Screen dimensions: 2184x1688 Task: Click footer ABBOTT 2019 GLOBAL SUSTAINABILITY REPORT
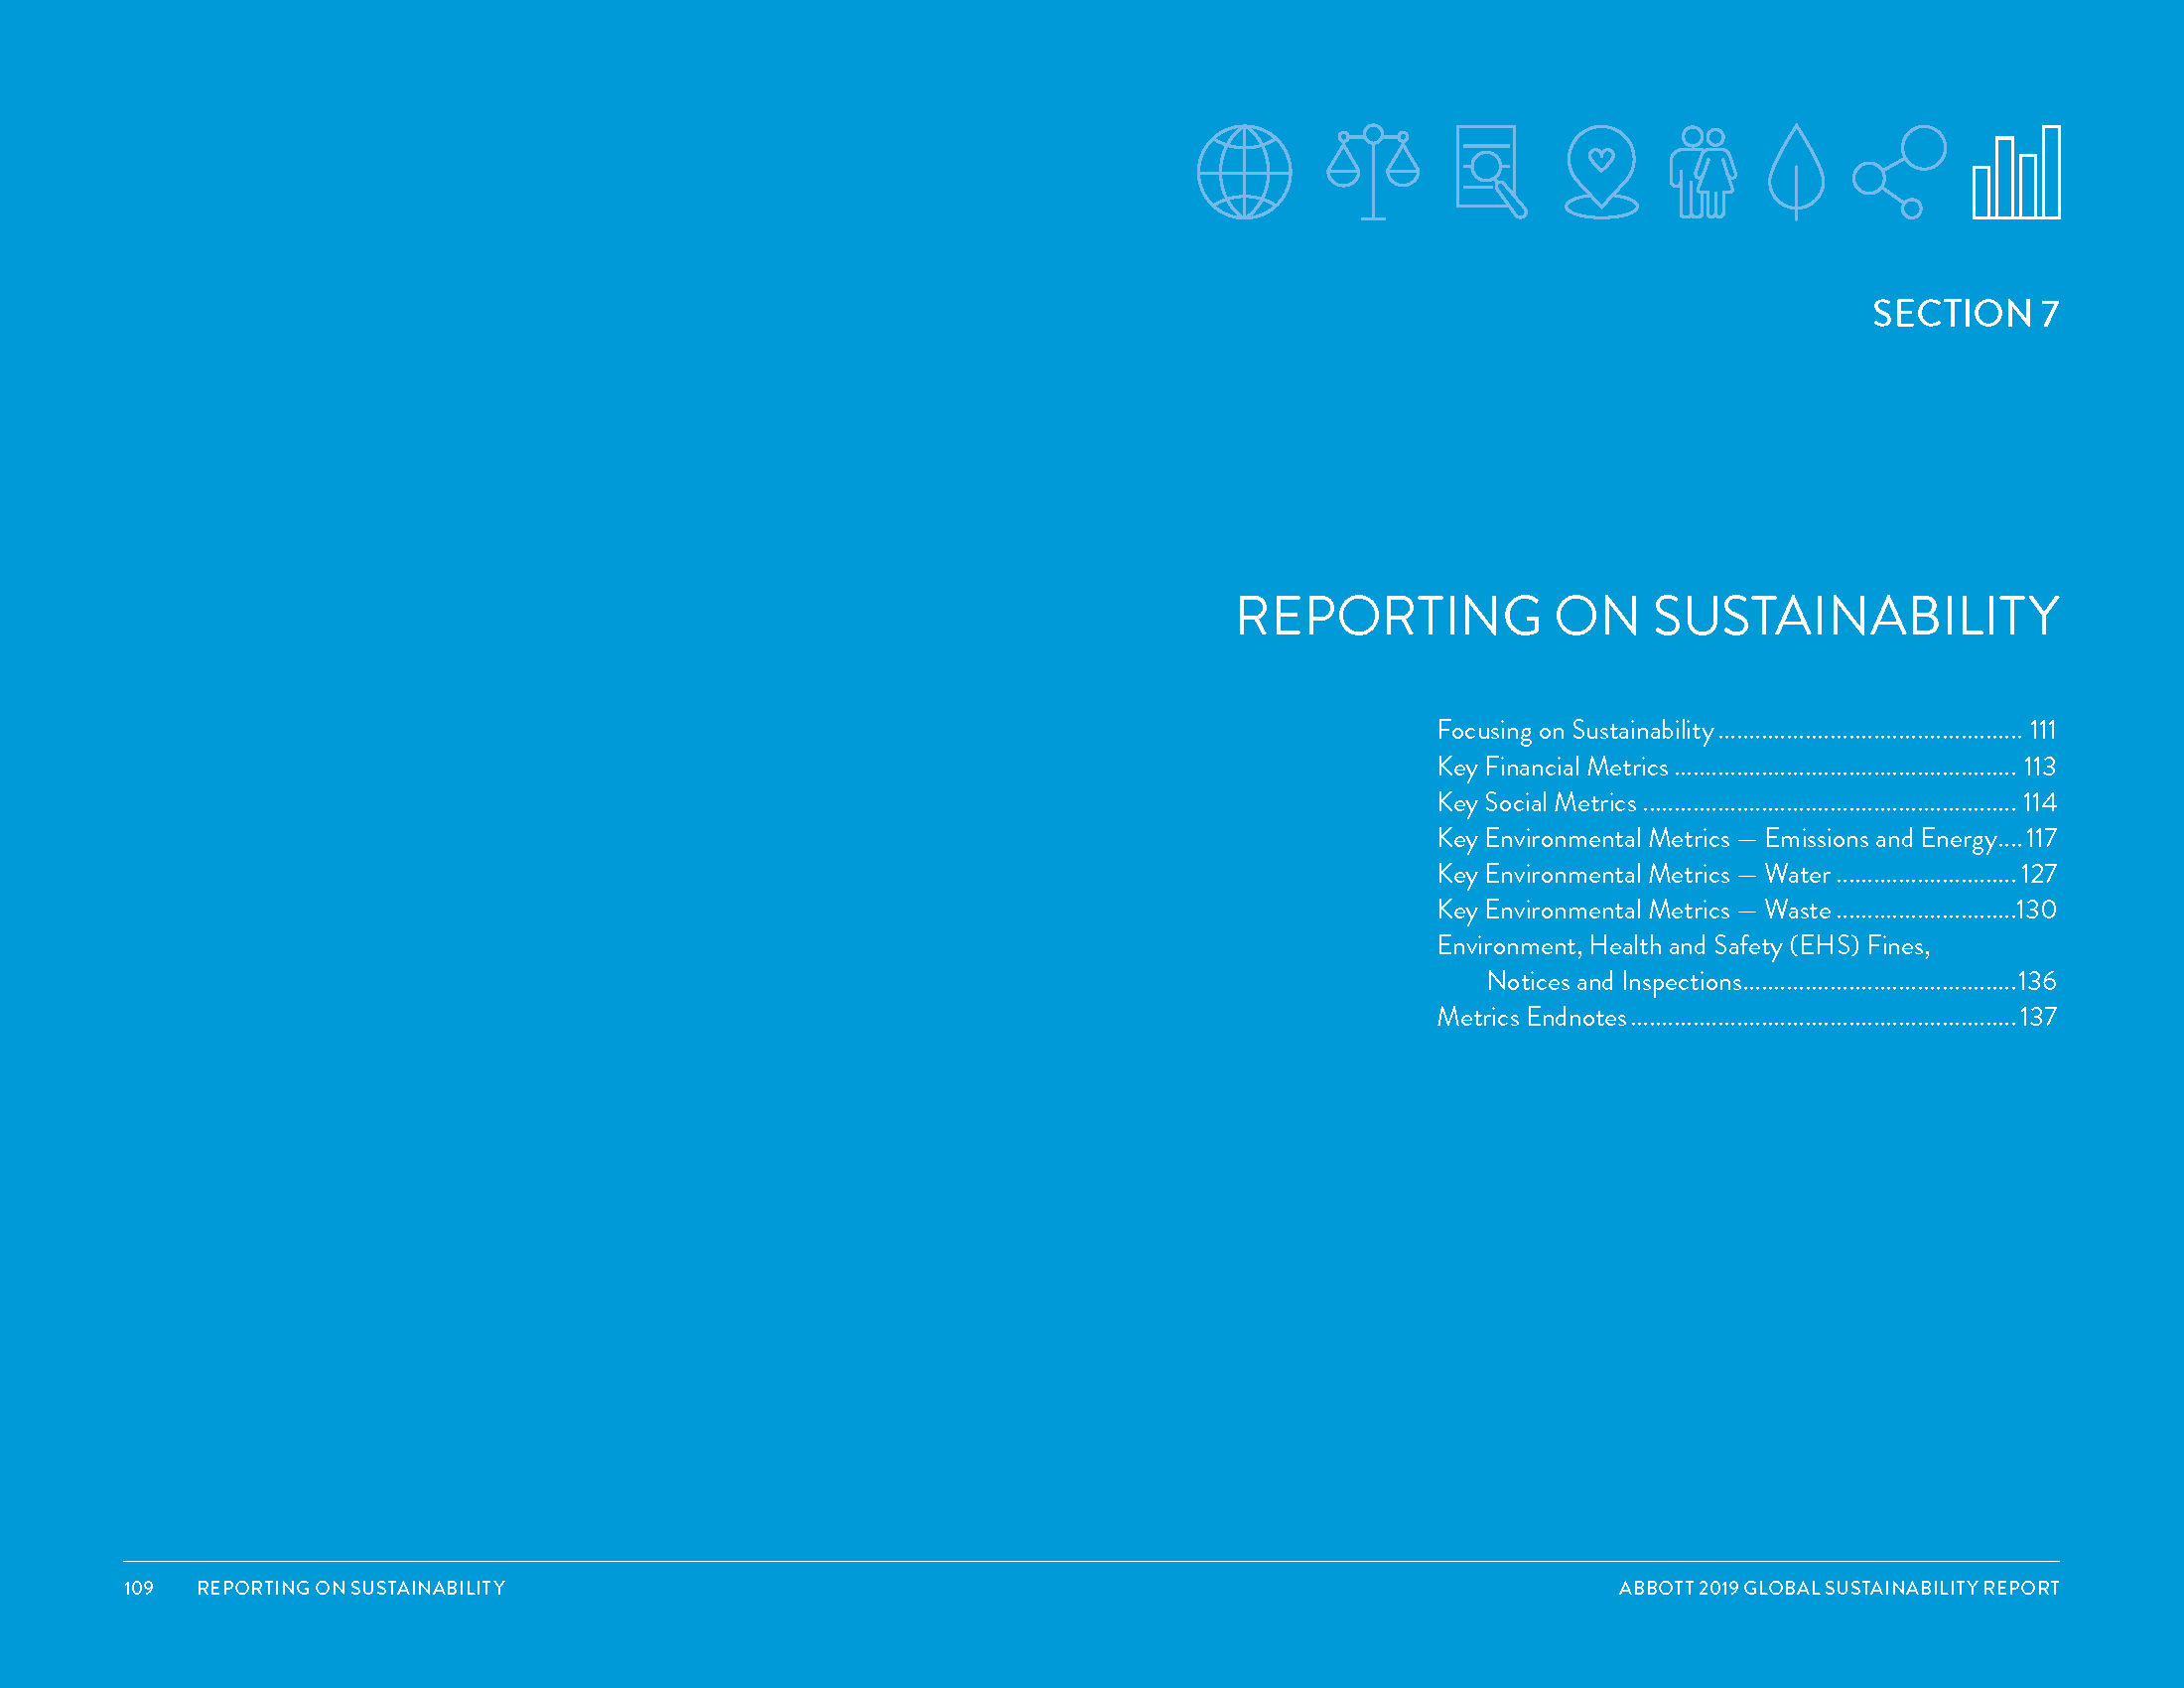[1839, 1588]
